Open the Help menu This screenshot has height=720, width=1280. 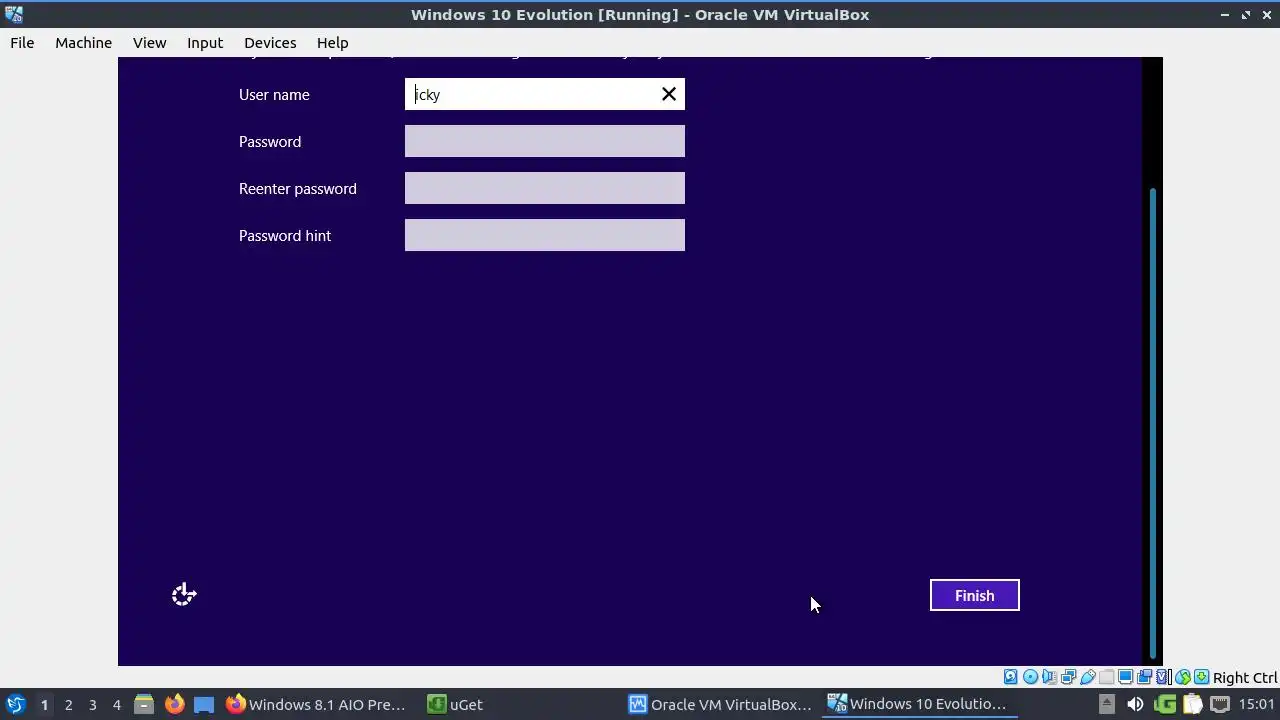(332, 43)
